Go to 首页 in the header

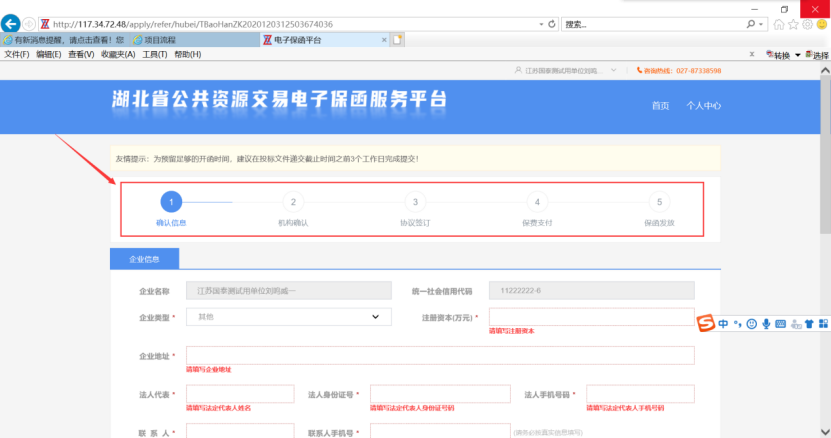click(x=660, y=105)
